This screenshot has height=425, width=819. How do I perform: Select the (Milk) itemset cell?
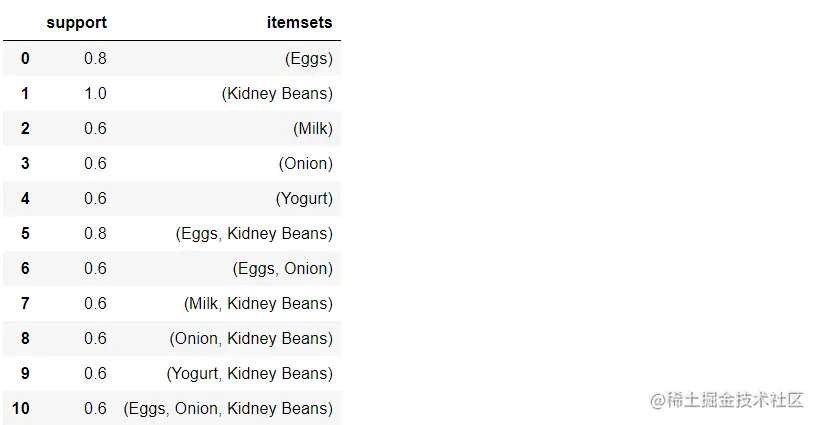pyautogui.click(x=313, y=128)
